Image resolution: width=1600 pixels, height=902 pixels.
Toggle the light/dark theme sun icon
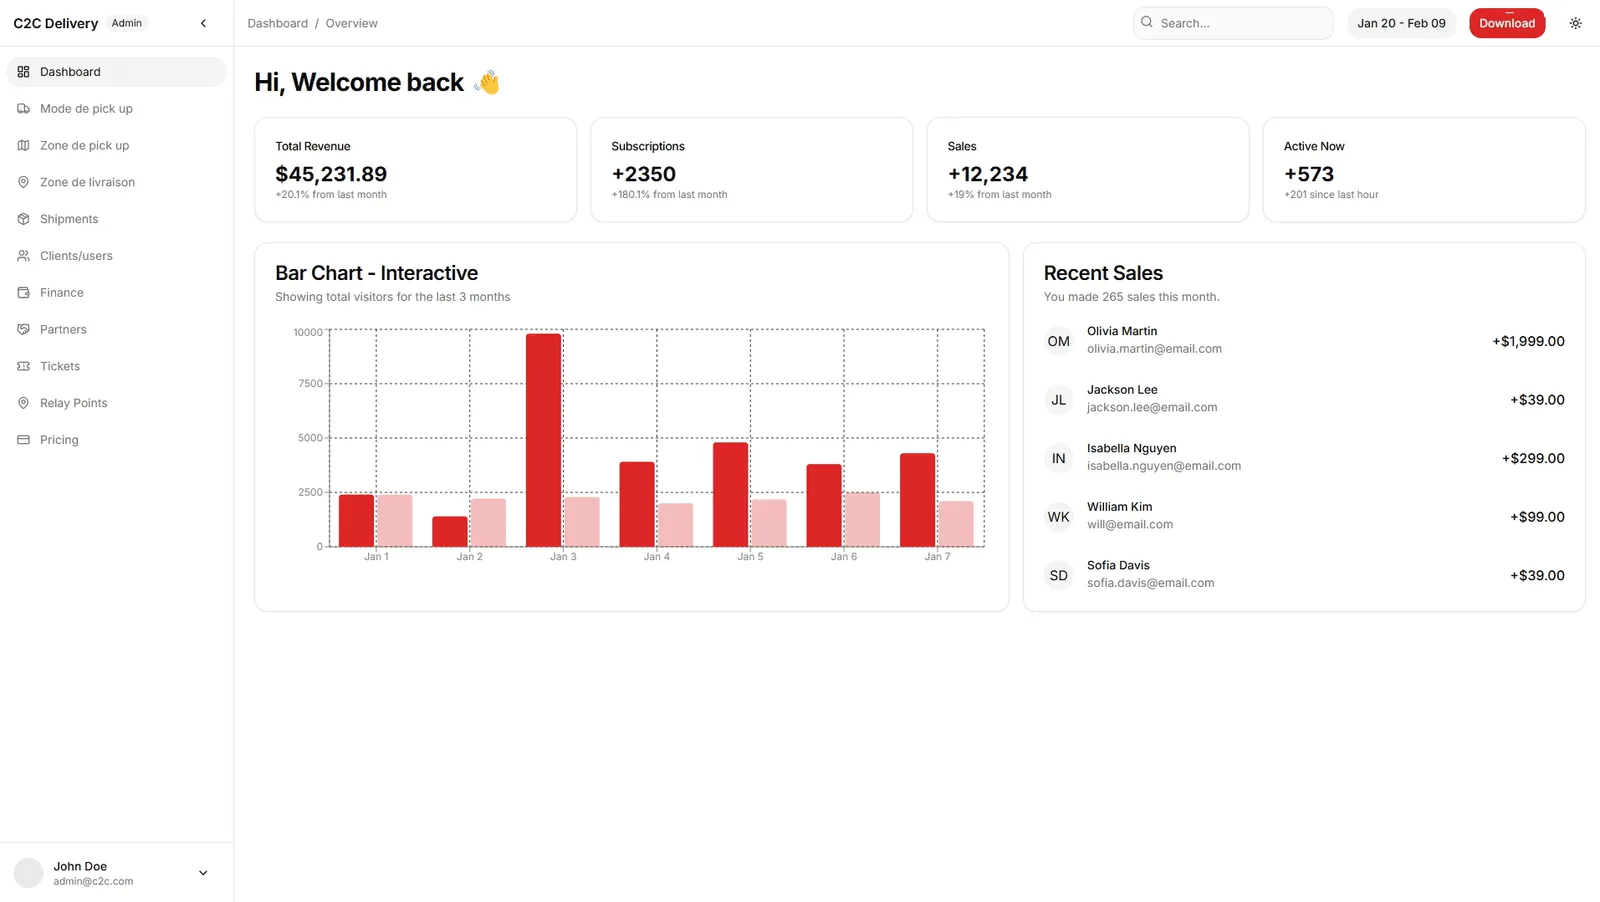[x=1575, y=23]
